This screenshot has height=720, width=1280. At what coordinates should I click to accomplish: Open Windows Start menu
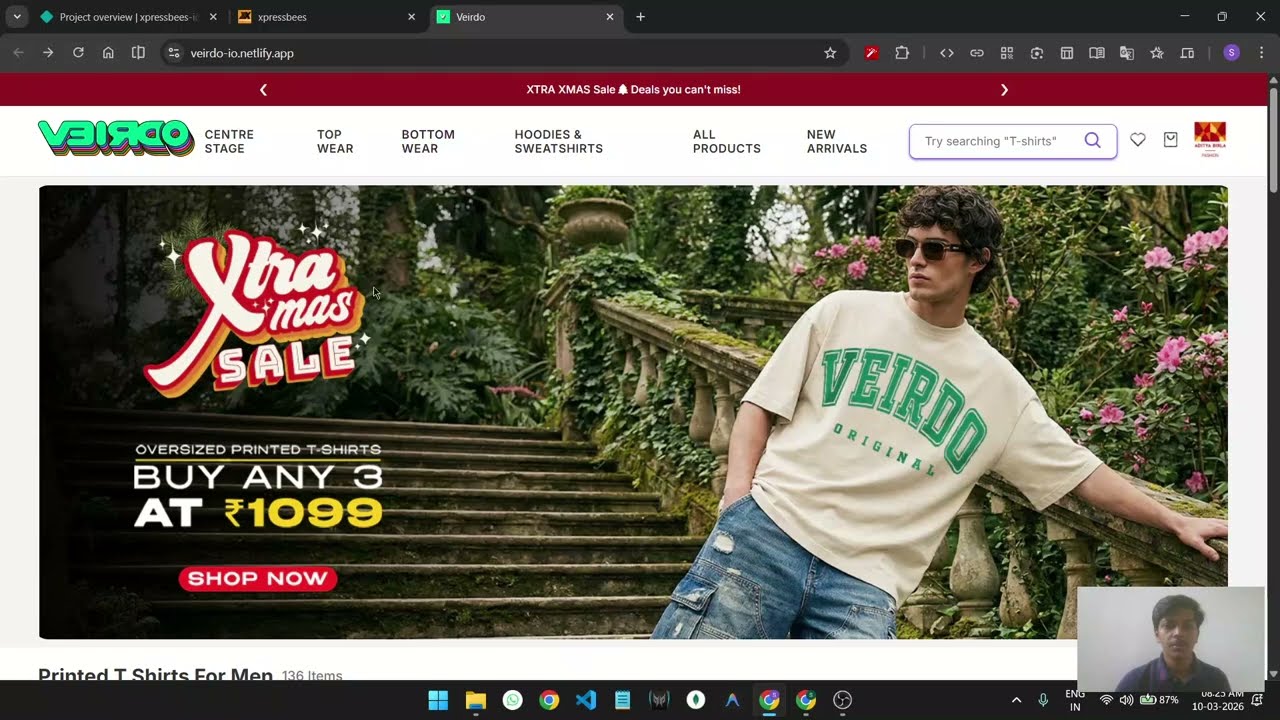(x=438, y=700)
